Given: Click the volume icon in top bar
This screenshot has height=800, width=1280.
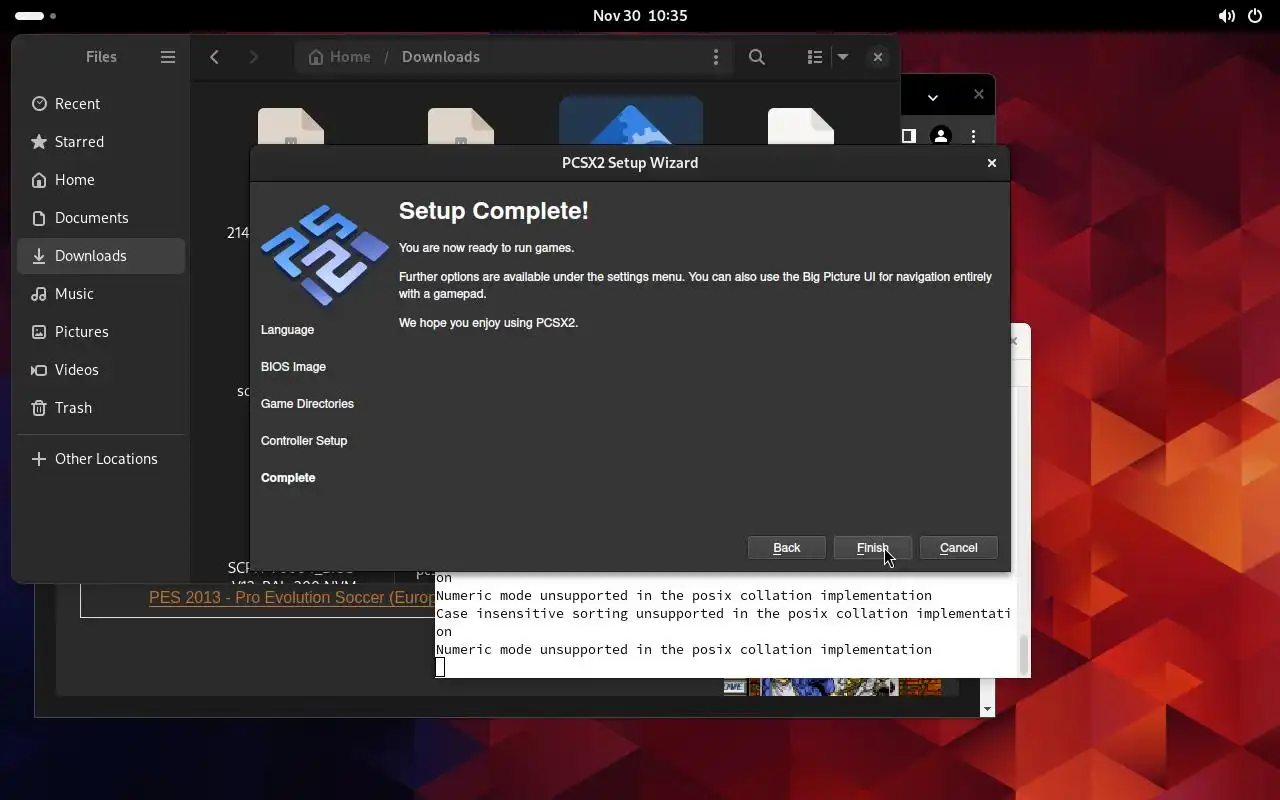Looking at the screenshot, I should tap(1226, 16).
